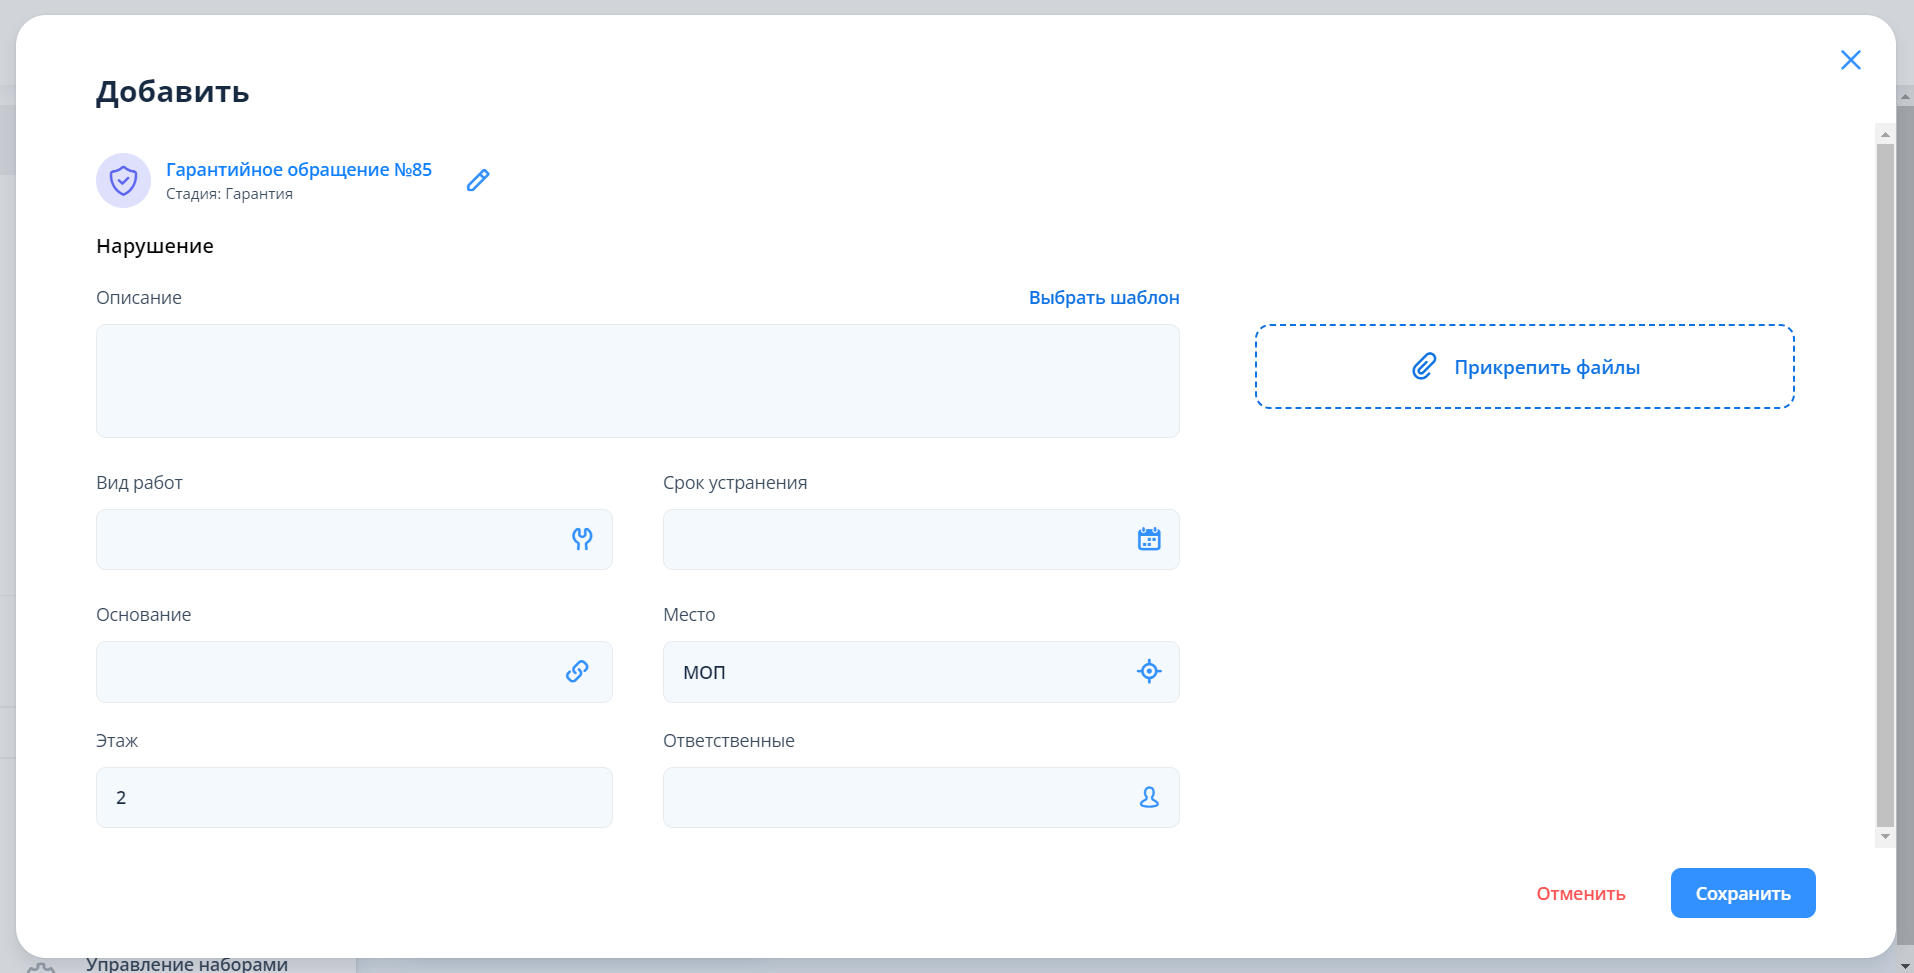Click the chain link icon in Основание
This screenshot has height=973, width=1914.
coord(577,672)
